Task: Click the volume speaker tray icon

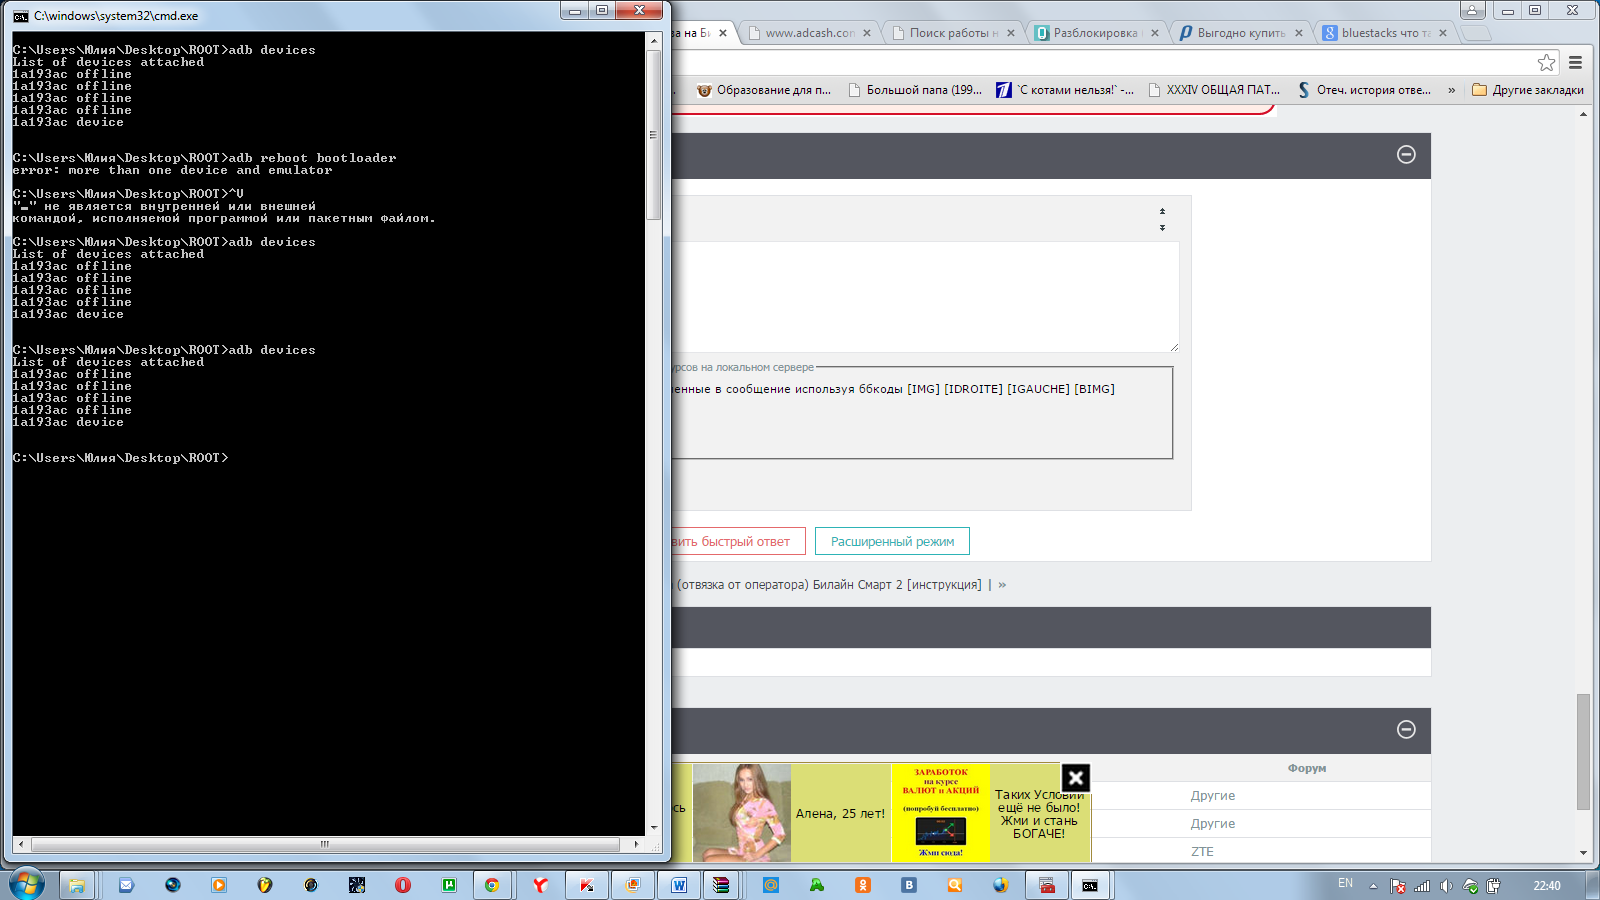Action: click(x=1446, y=886)
